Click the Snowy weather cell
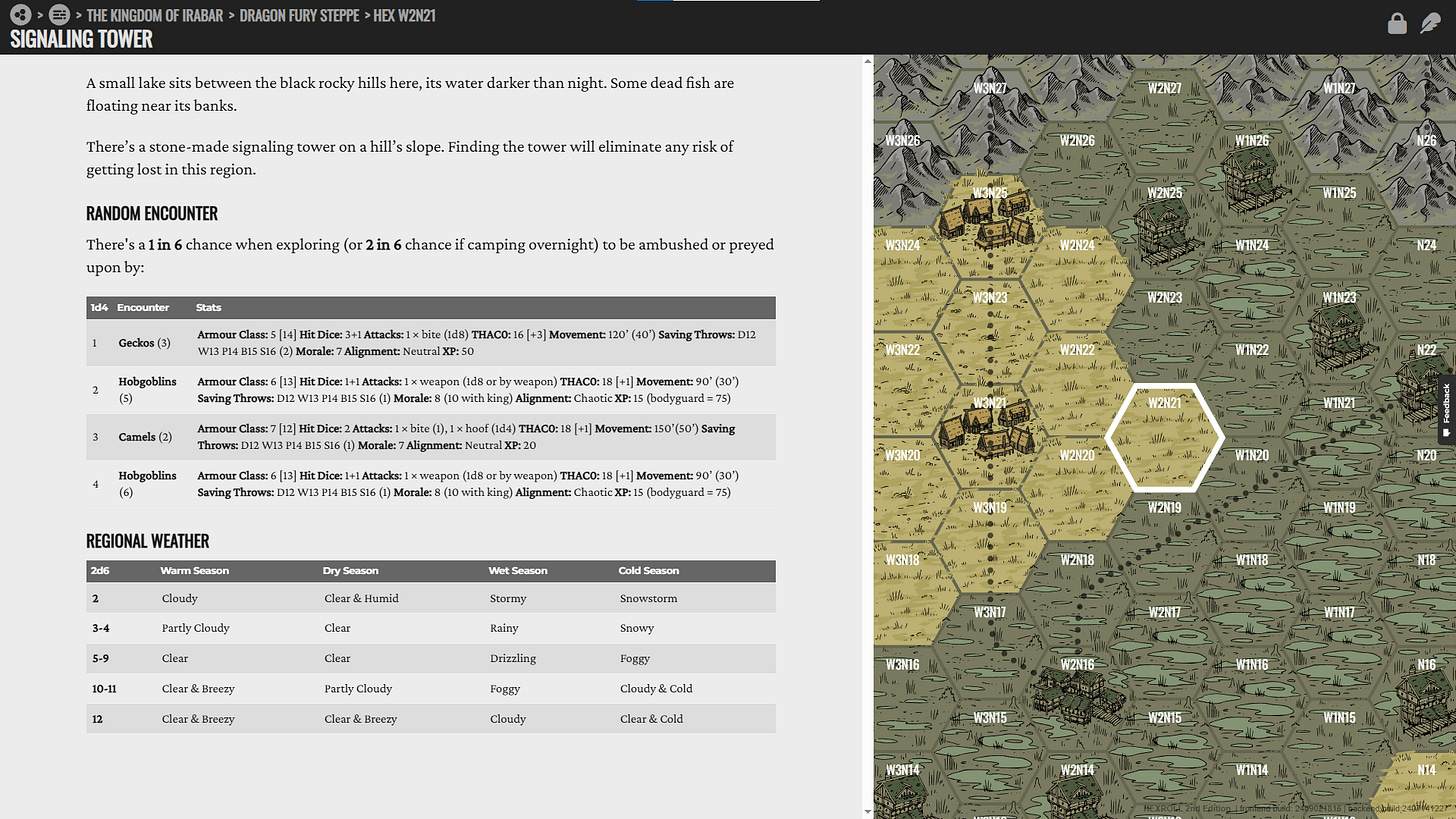1456x819 pixels. tap(636, 628)
